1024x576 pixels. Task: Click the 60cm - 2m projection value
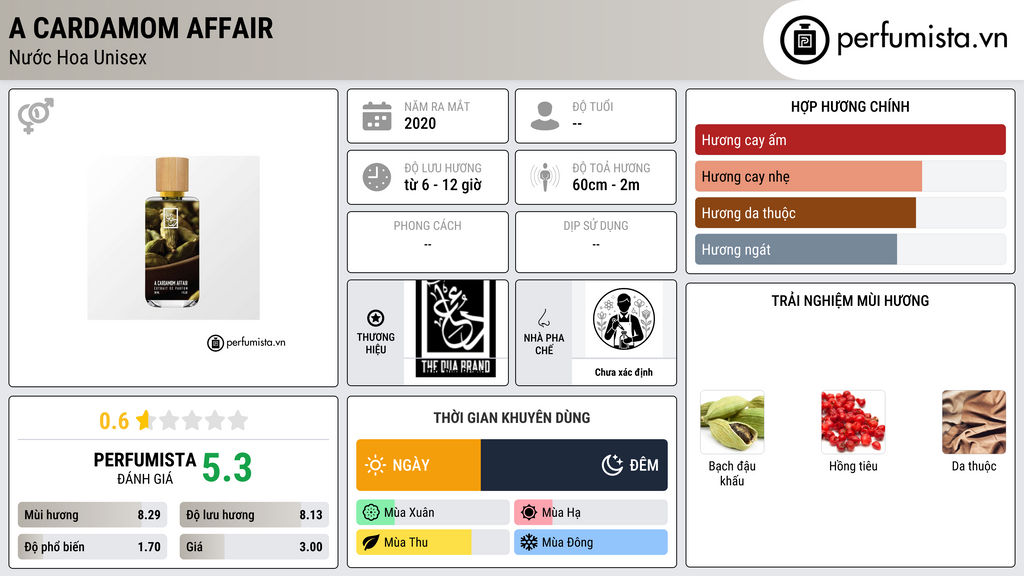coord(606,185)
